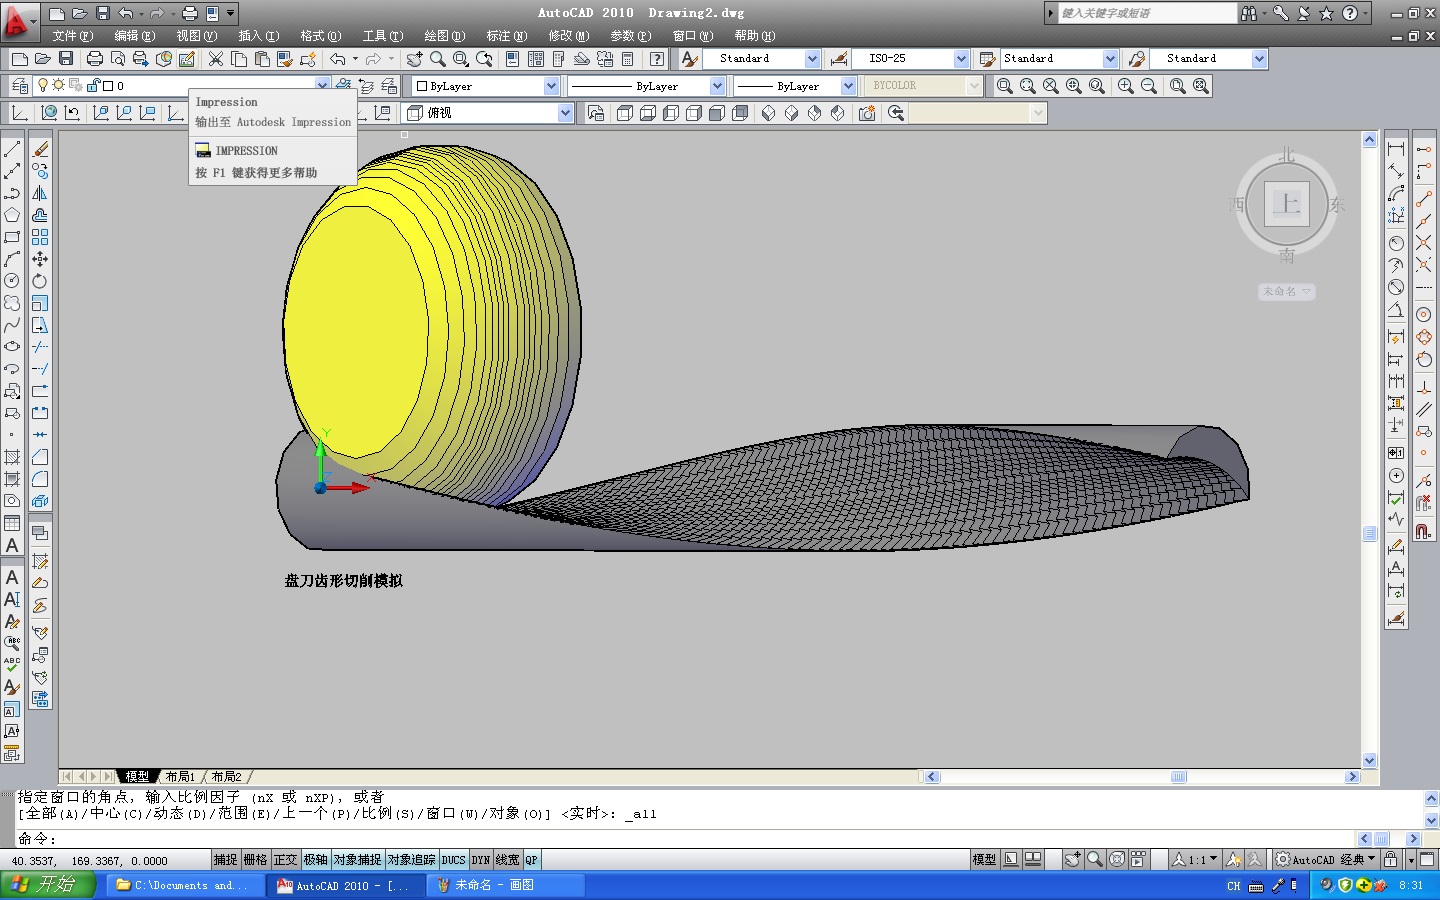
Task: Click the World UCS globe icon
Action: pos(48,113)
